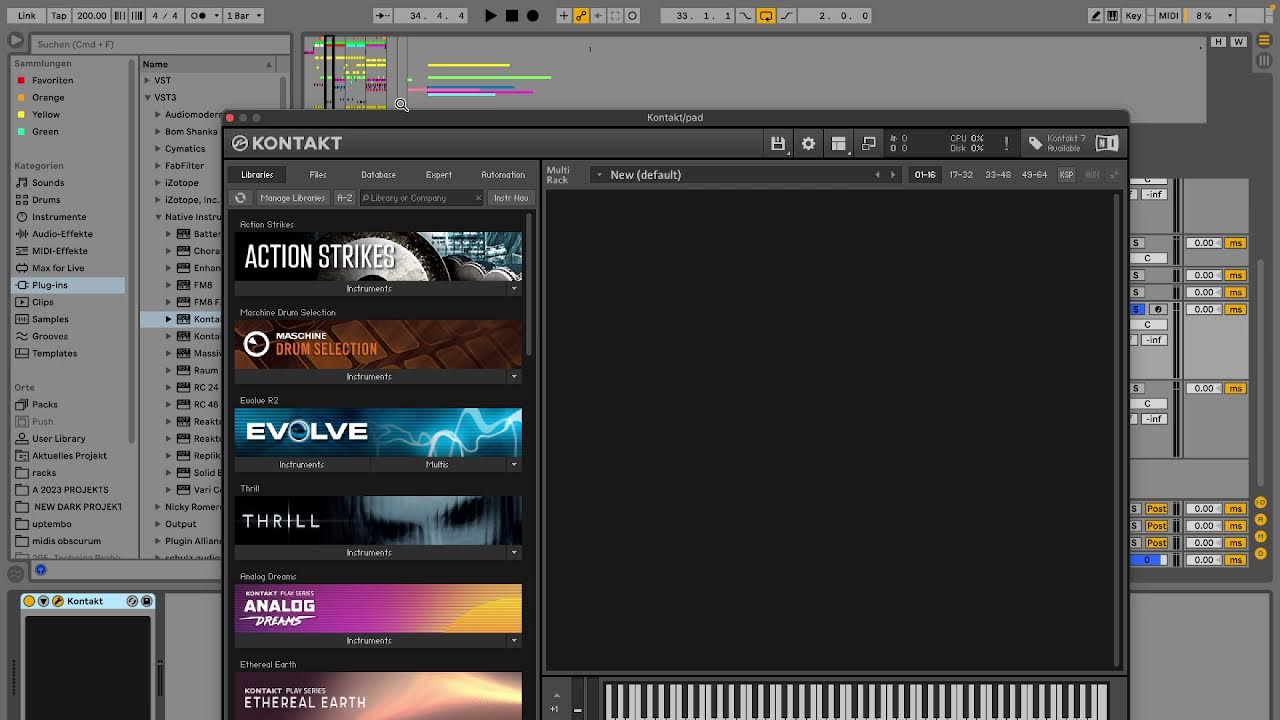
Task: Fold the Kontakt device arrow button
Action: click(x=43, y=601)
